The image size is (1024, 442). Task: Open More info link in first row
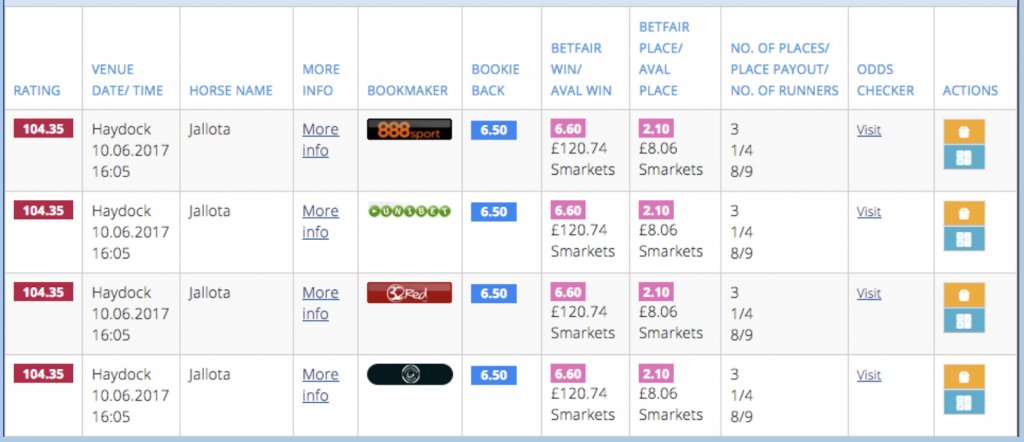(321, 140)
